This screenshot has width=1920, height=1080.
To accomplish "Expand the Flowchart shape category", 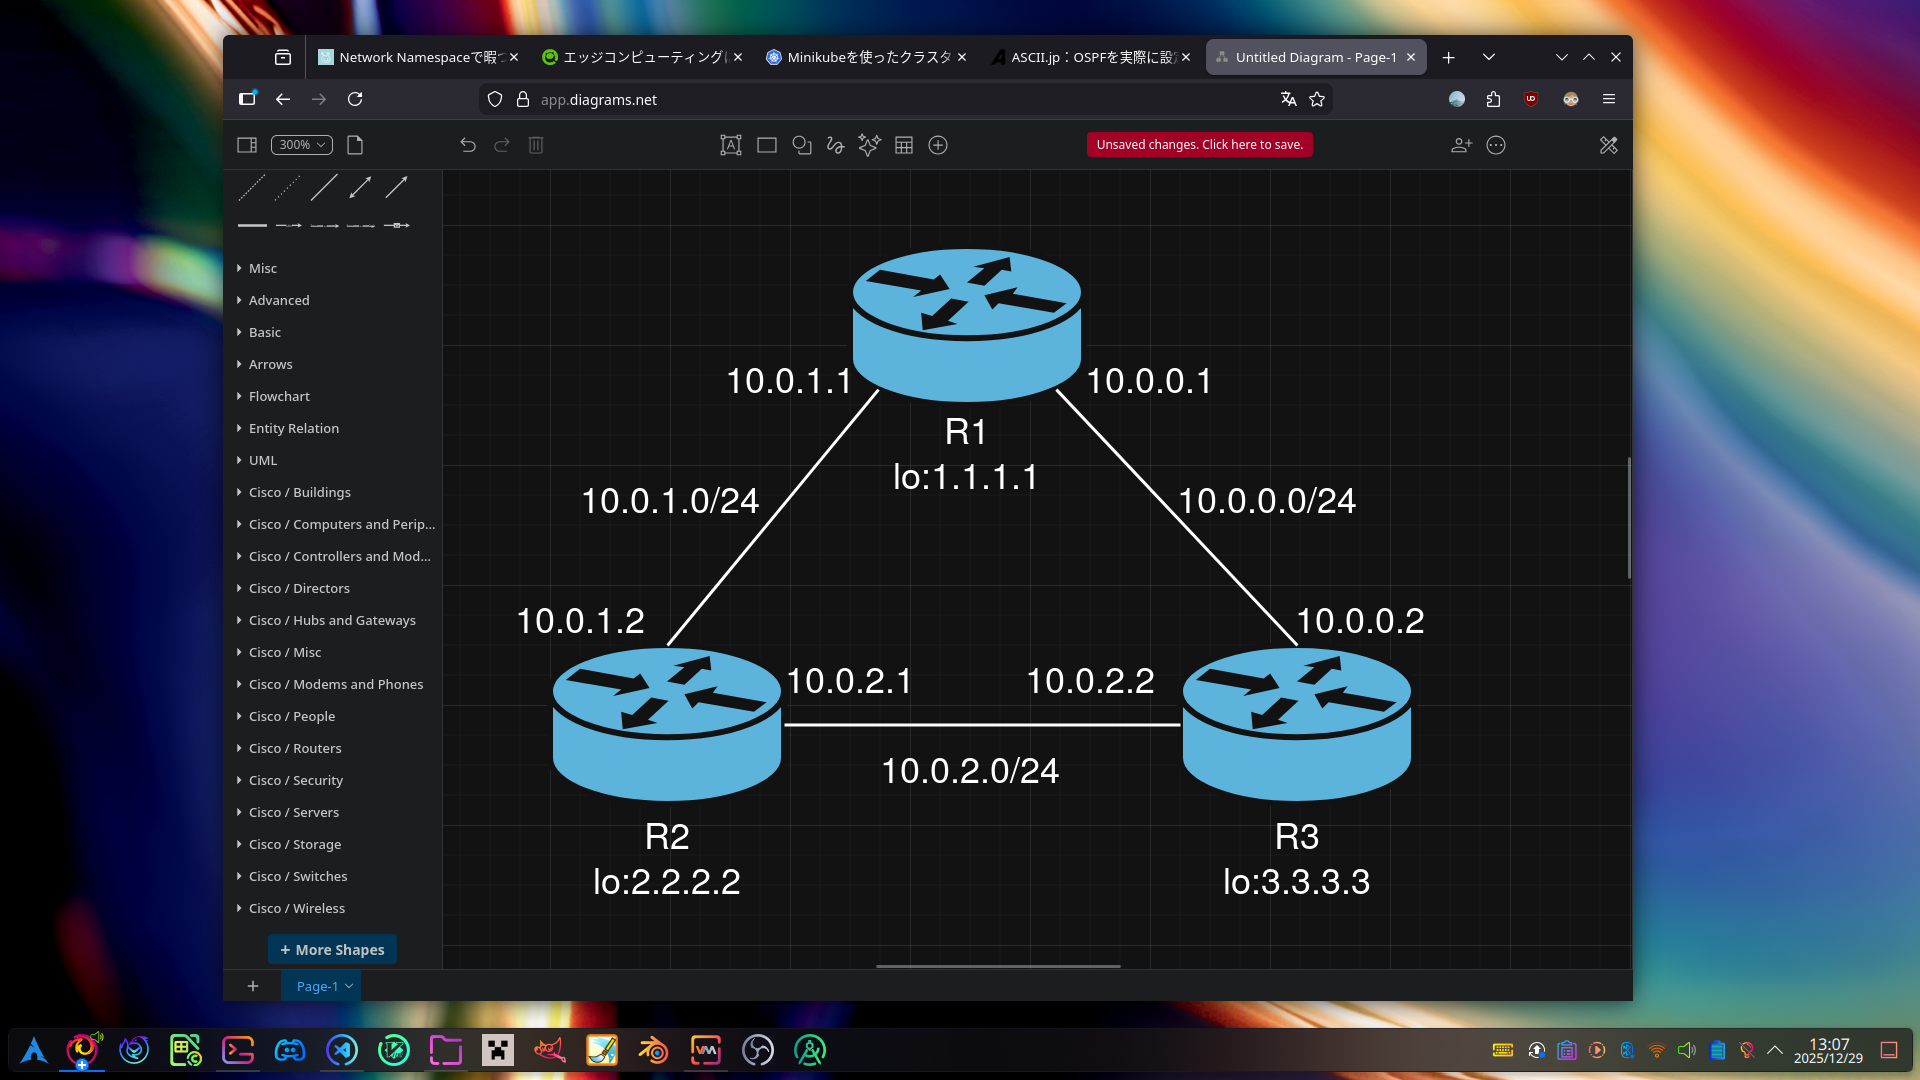I will point(279,396).
